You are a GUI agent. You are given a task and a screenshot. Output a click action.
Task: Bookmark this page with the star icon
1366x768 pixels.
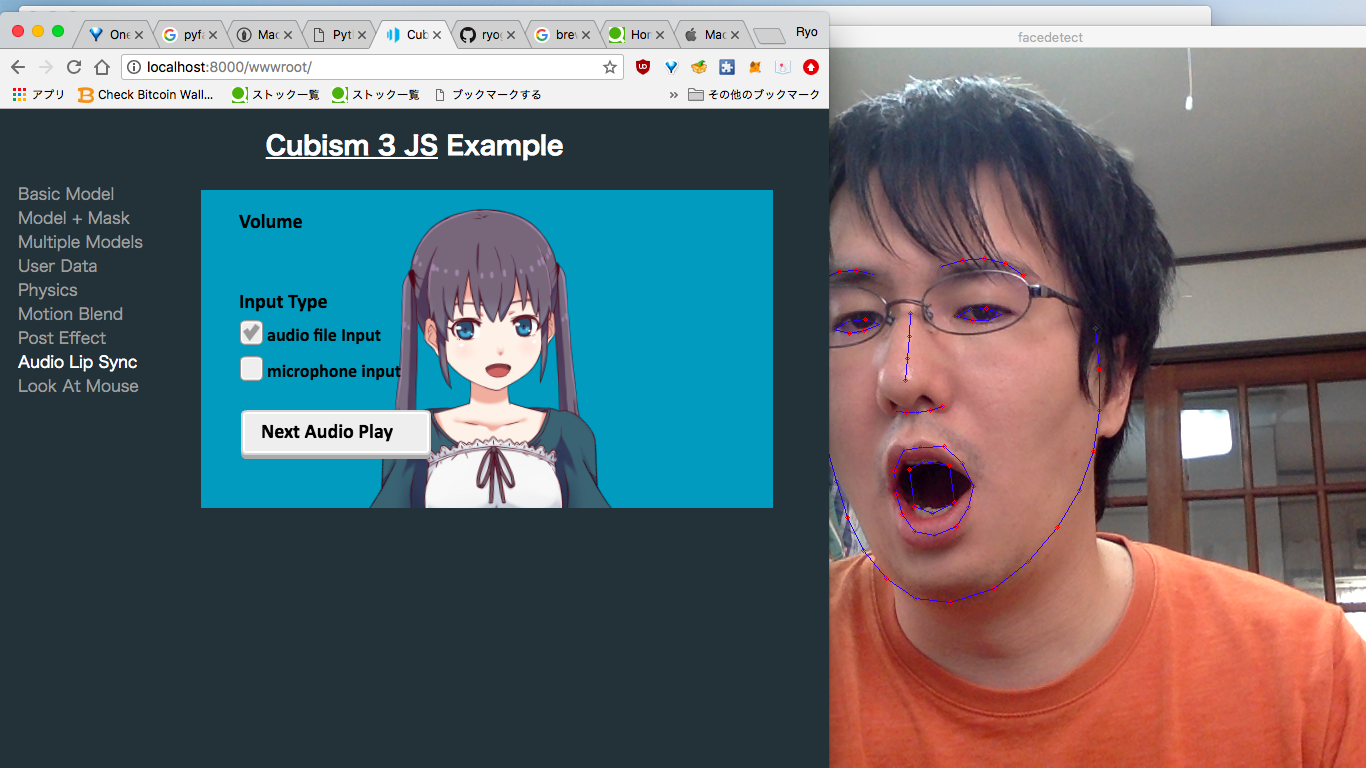[609, 67]
